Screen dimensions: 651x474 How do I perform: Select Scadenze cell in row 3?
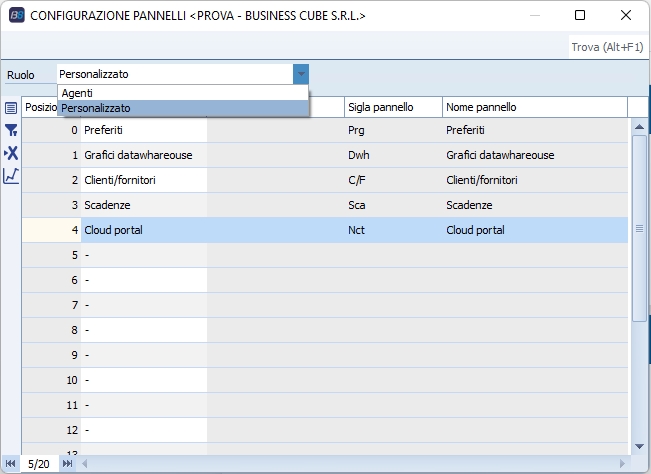[144, 205]
